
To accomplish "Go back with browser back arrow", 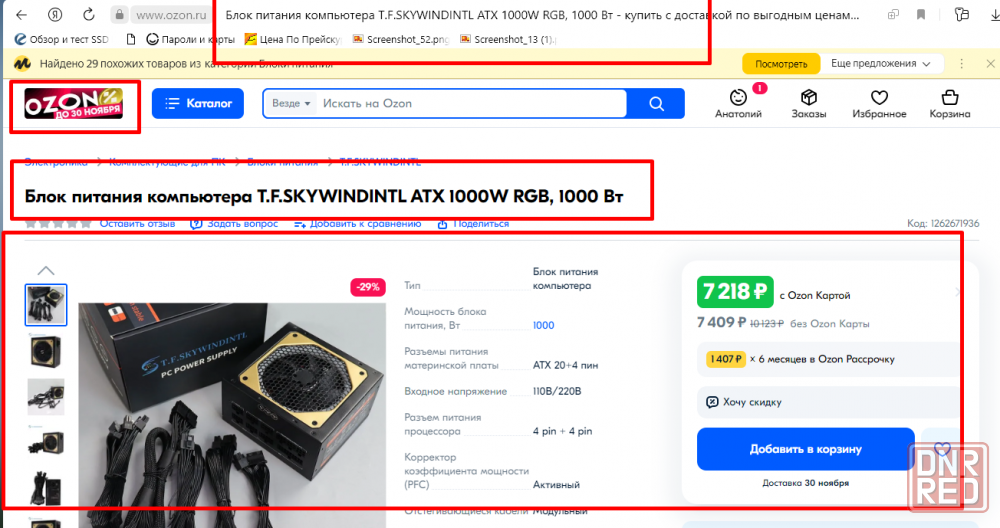I will (x=22, y=14).
